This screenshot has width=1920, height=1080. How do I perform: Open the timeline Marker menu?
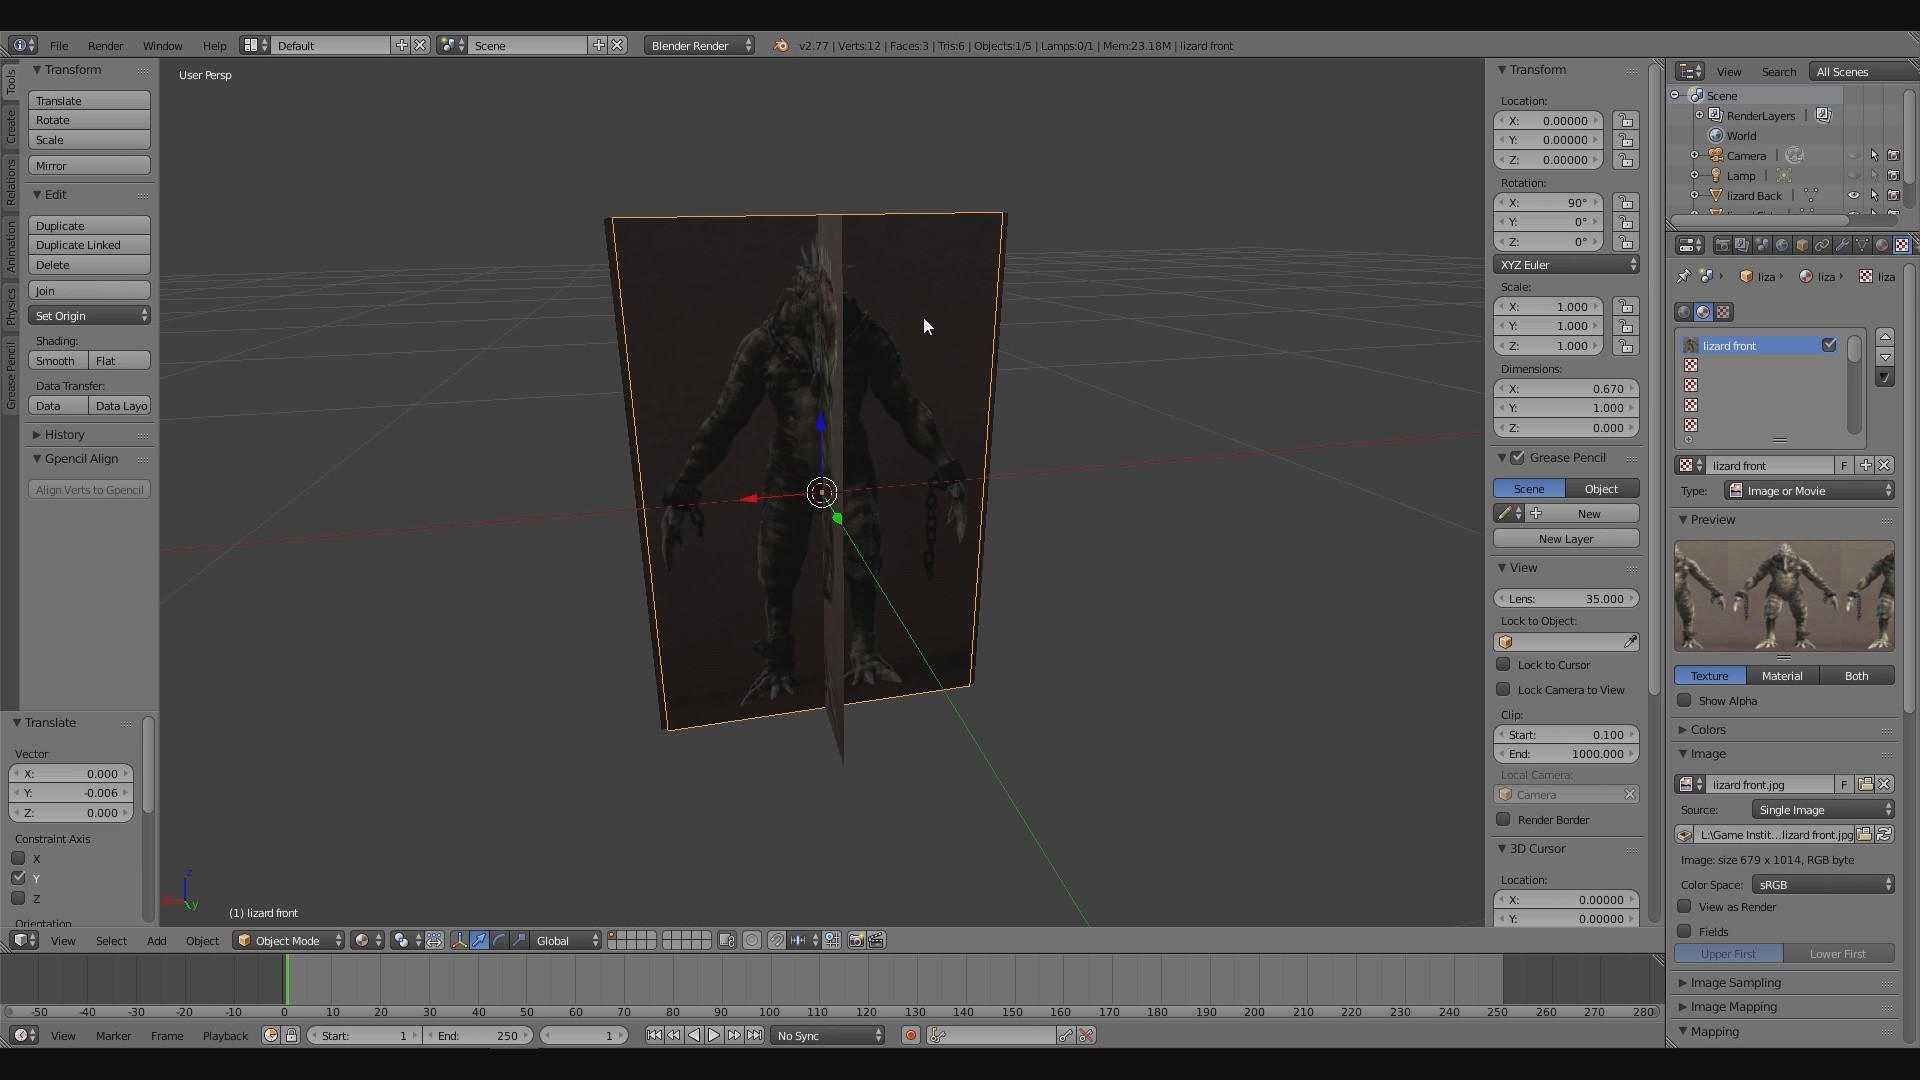coord(113,1036)
